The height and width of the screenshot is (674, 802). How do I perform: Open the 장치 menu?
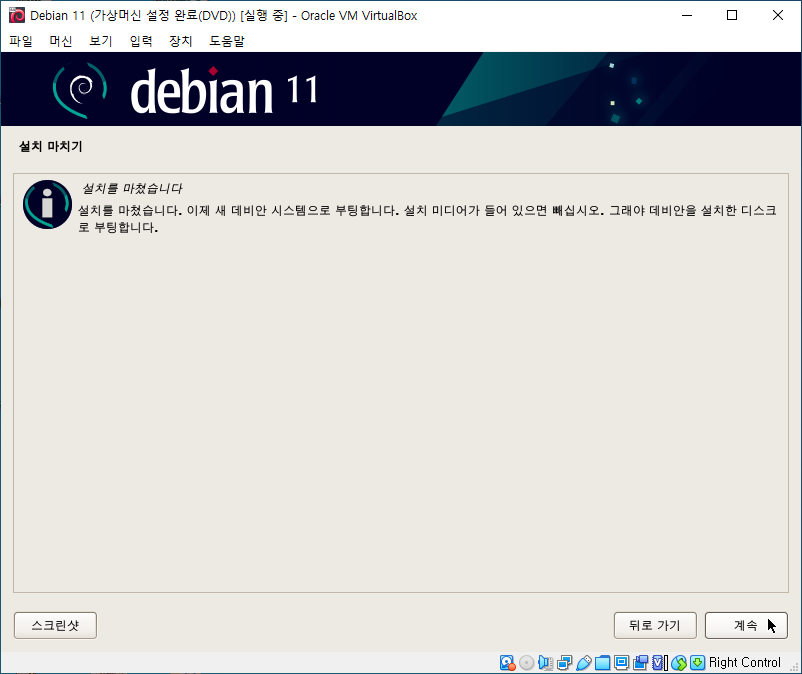pos(181,41)
